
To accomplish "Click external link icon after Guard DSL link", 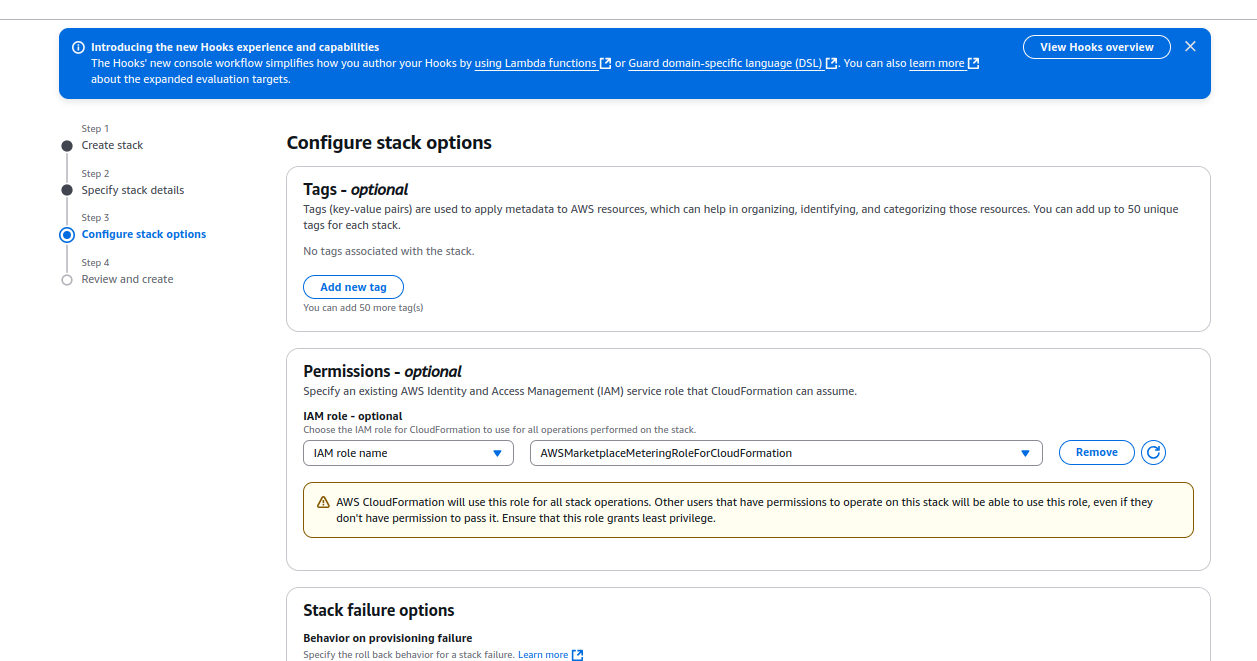I will point(832,63).
